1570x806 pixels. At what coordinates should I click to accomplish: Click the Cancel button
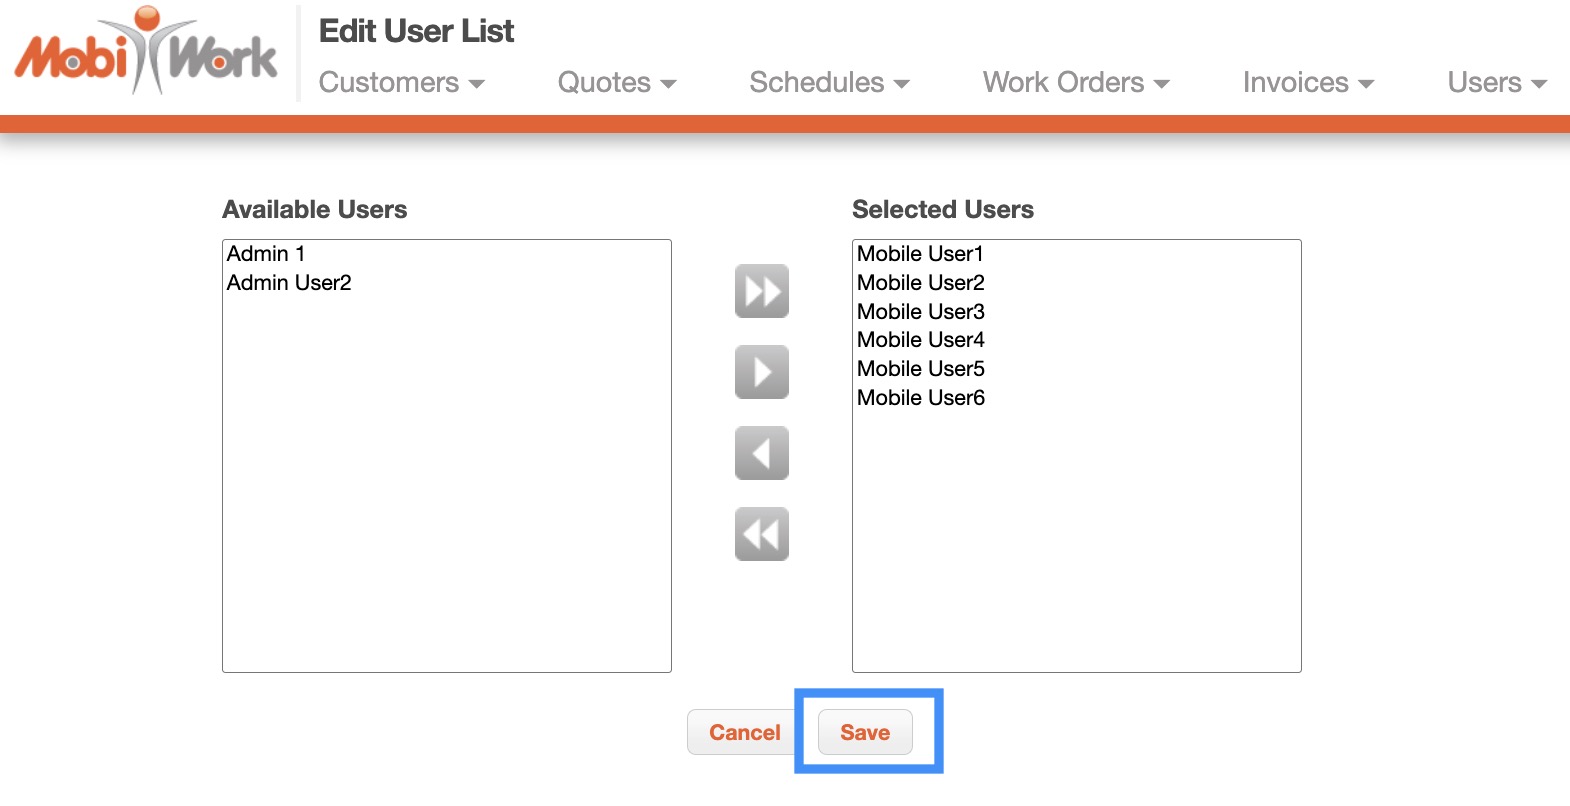point(744,733)
